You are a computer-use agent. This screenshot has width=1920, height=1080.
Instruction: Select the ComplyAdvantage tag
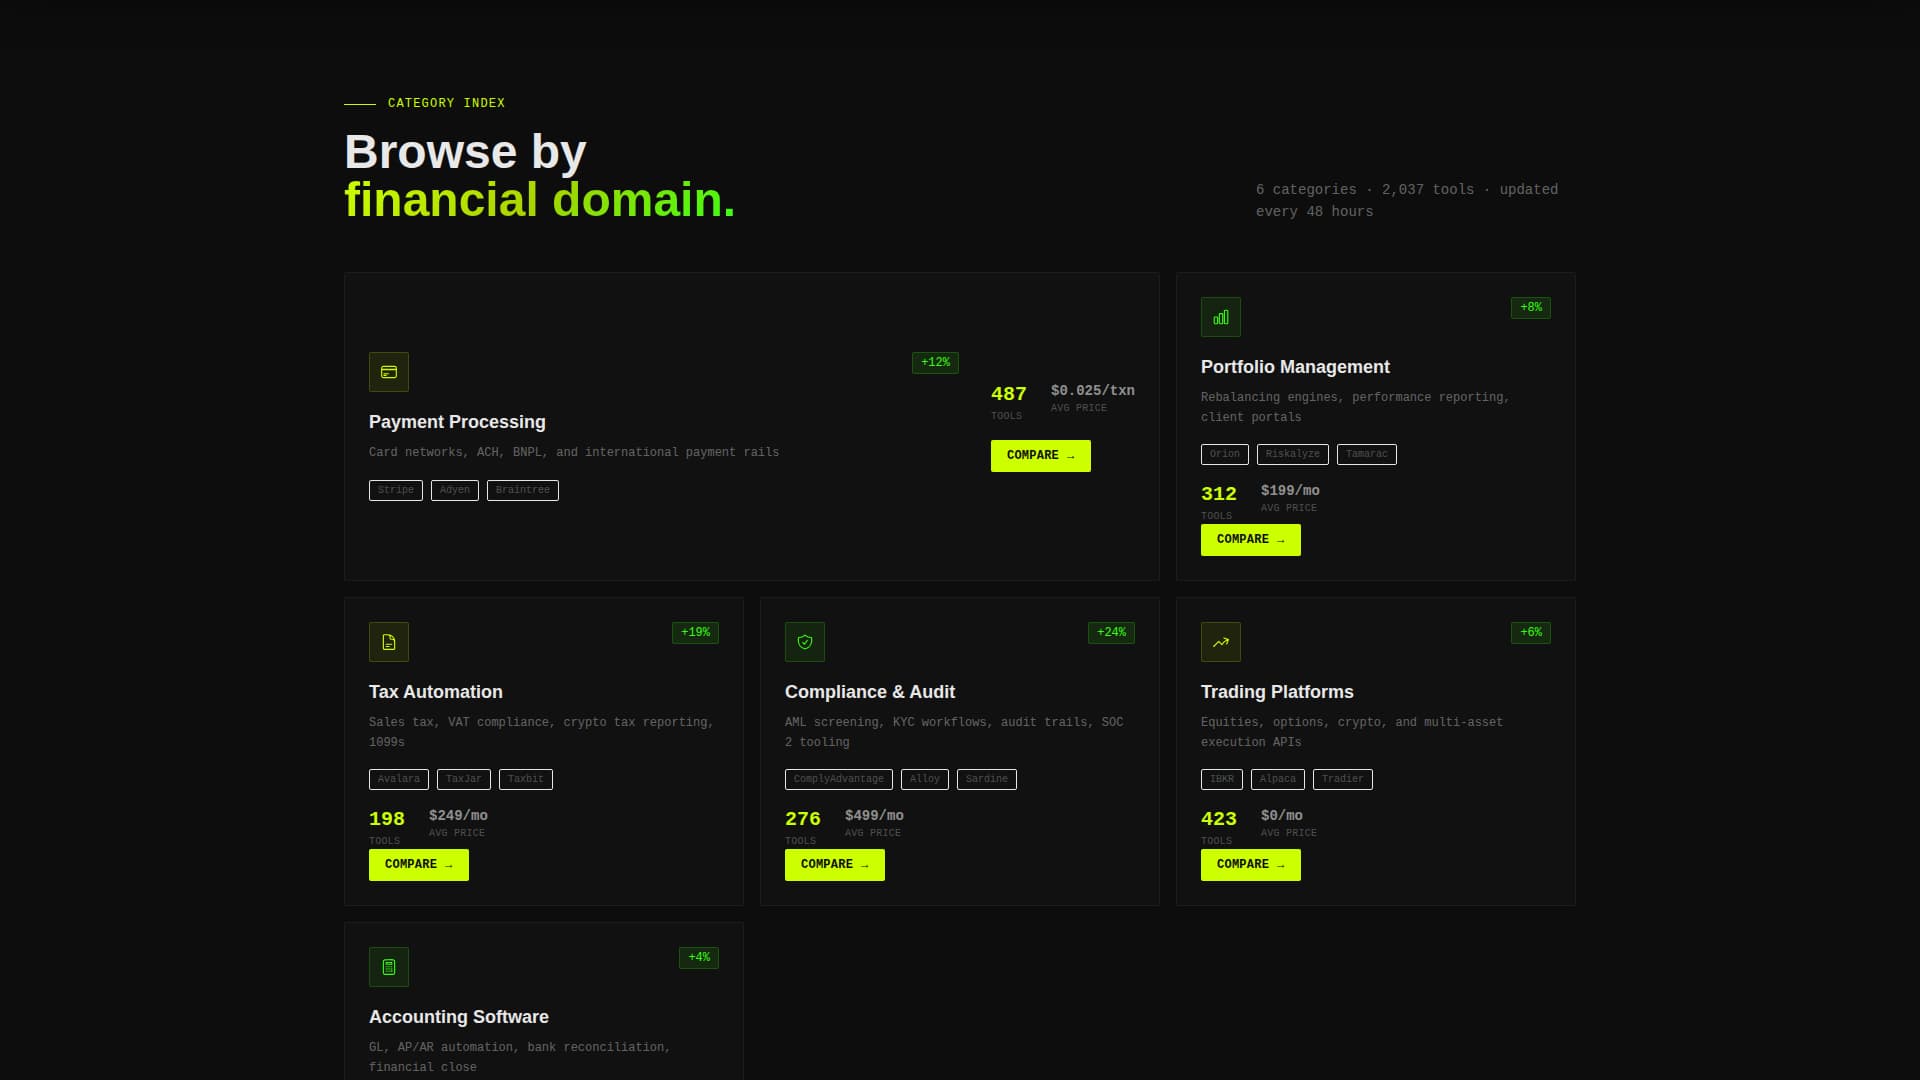coord(839,779)
